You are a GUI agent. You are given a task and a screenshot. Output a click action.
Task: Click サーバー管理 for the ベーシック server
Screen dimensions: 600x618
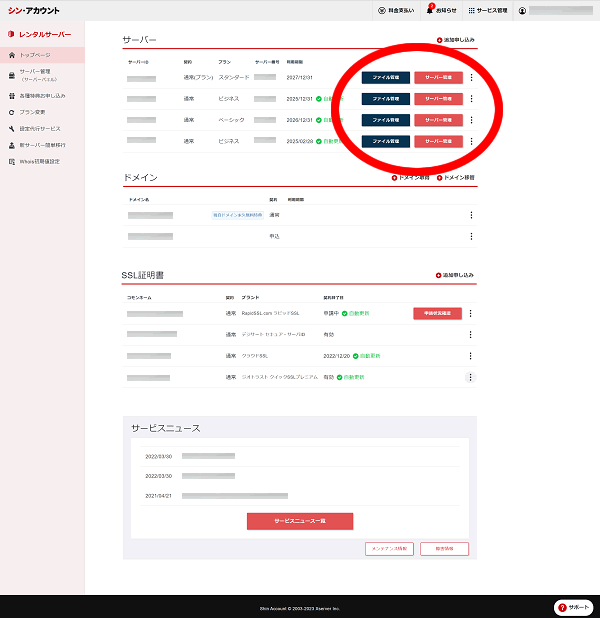(x=438, y=120)
